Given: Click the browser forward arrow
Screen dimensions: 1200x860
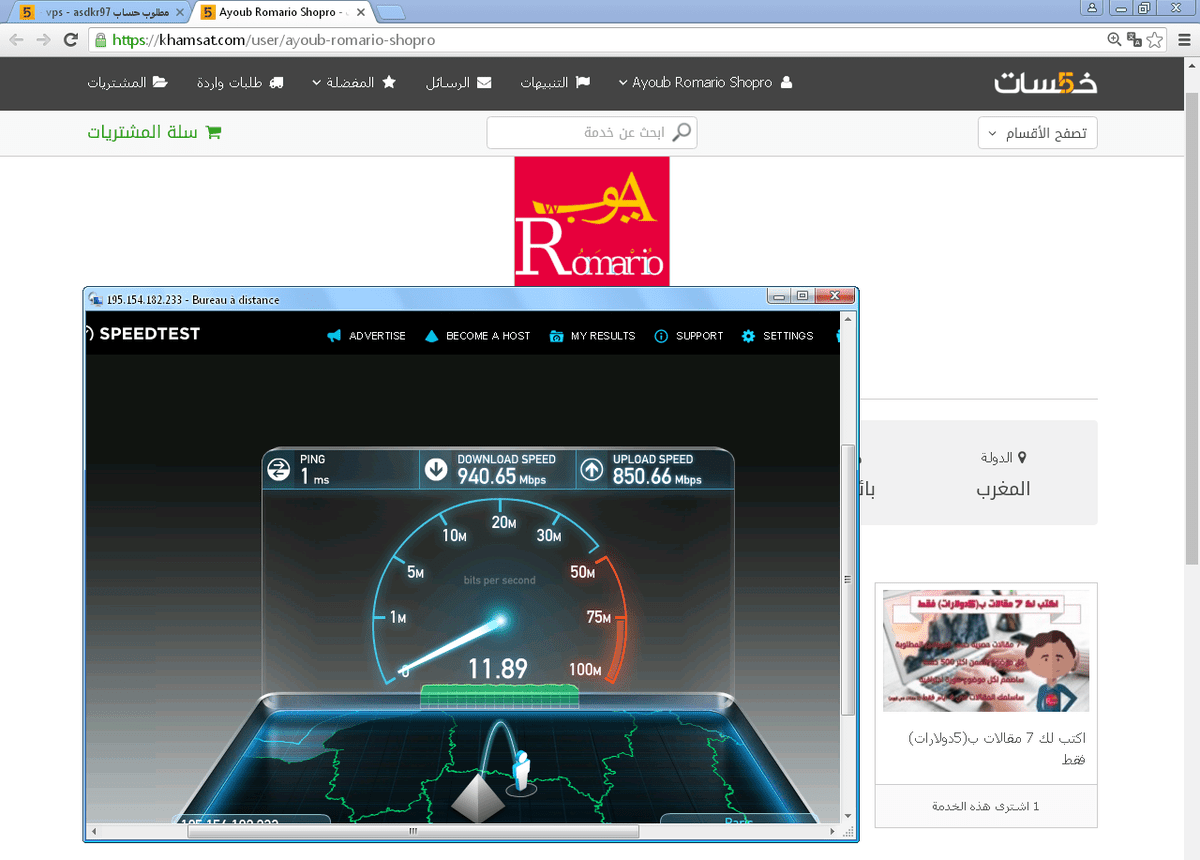Looking at the screenshot, I should pos(43,40).
